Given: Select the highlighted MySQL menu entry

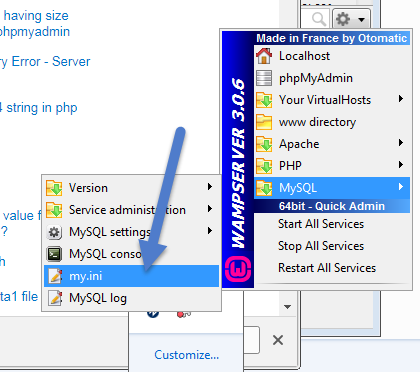Looking at the screenshot, I should 332,188.
